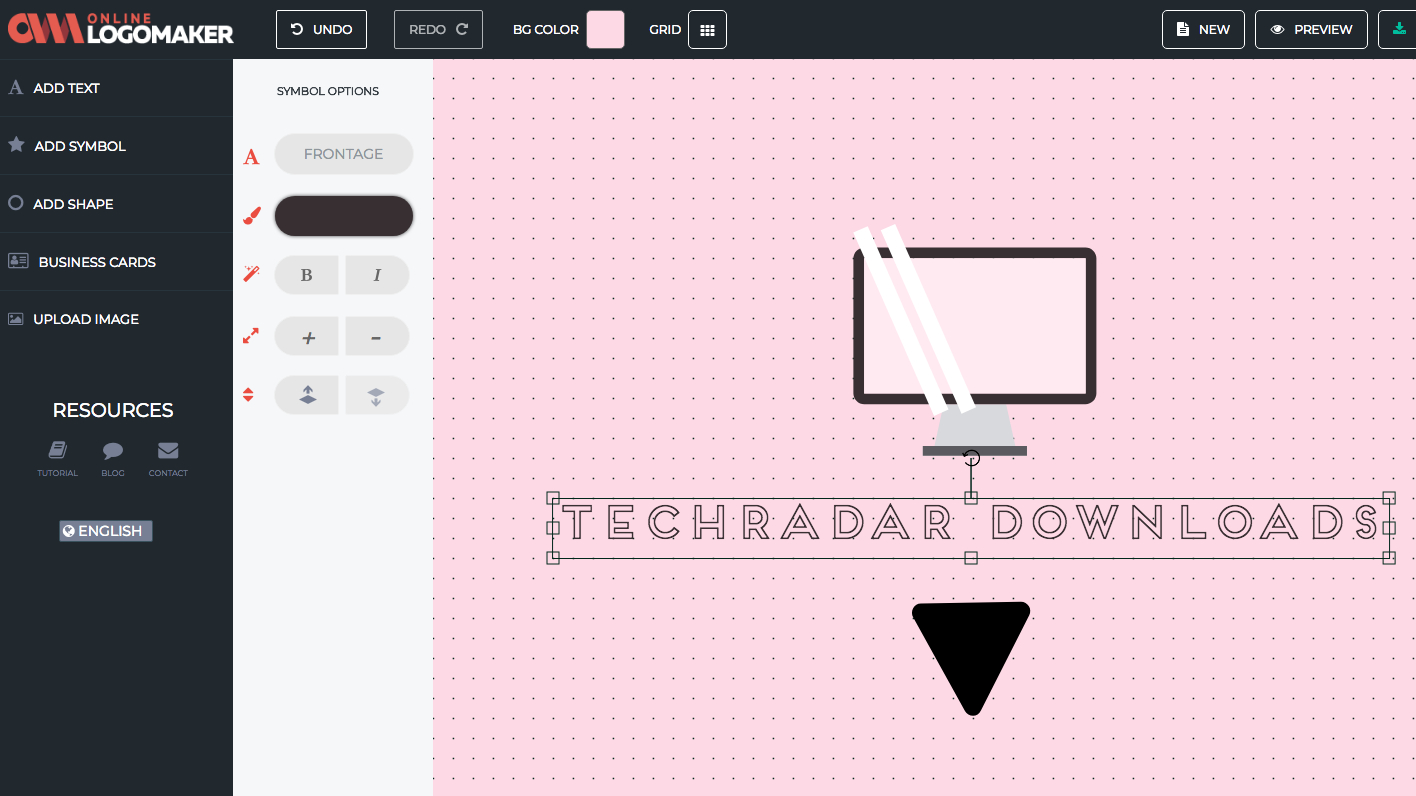This screenshot has height=796, width=1416.
Task: Bring the layer forward with up arrow
Action: pos(307,395)
